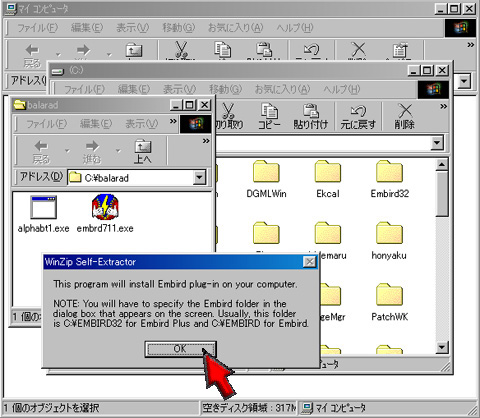The width and height of the screenshot is (480, 418).
Task: Open the View menu in the balarad window
Action: point(141,124)
